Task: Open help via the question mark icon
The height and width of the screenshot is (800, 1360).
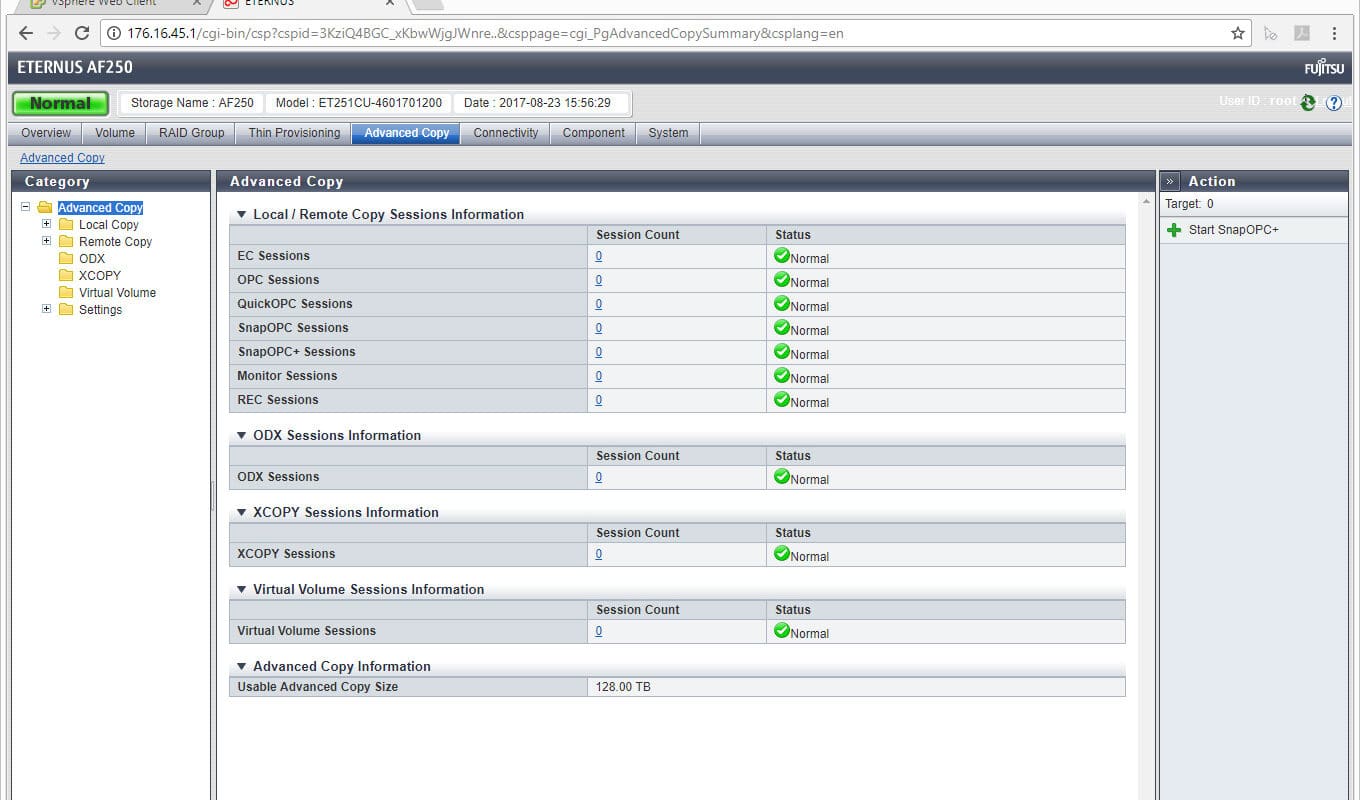Action: pyautogui.click(x=1334, y=103)
